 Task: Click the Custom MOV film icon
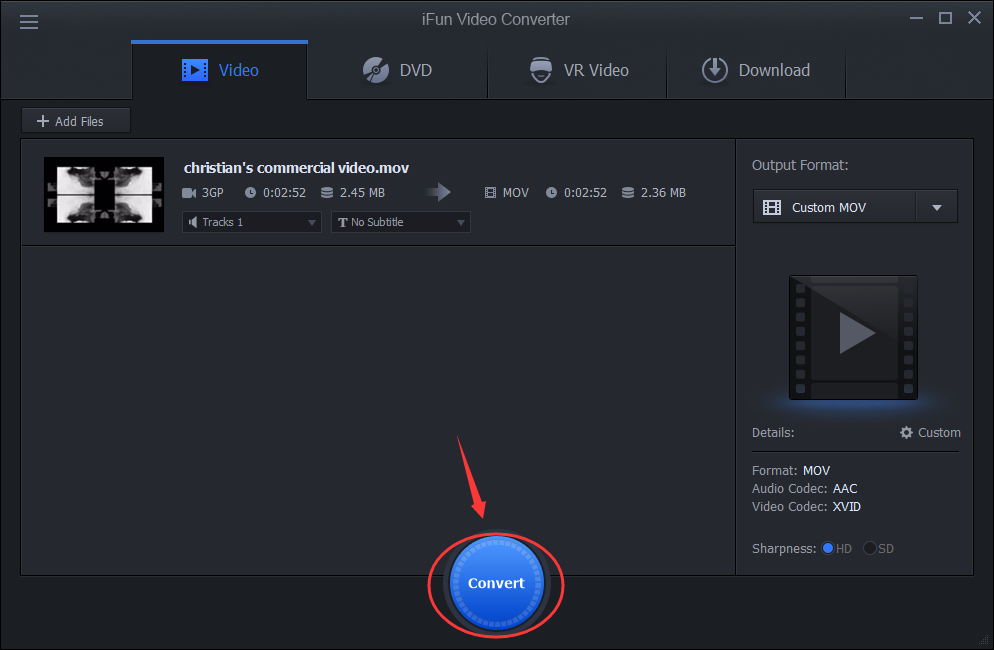pyautogui.click(x=771, y=207)
